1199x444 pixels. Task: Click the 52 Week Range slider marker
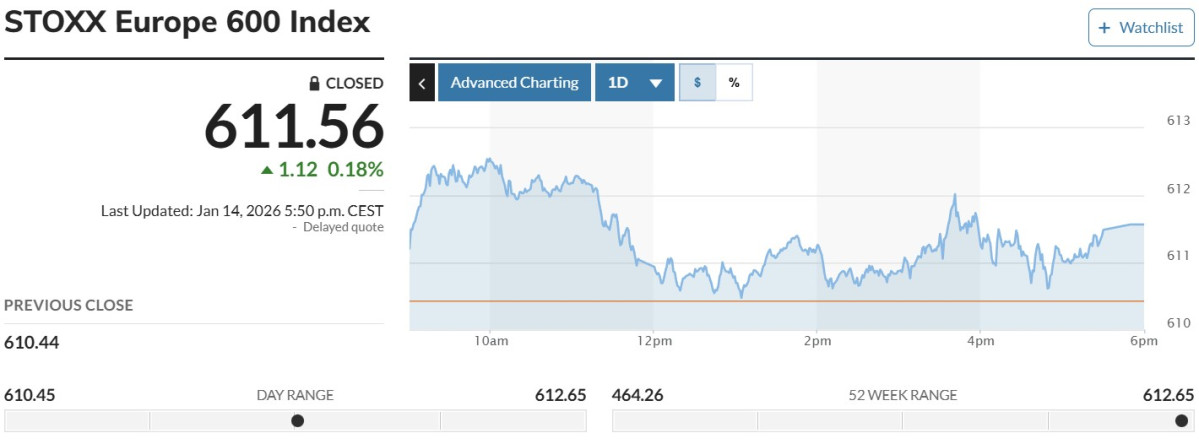1181,420
